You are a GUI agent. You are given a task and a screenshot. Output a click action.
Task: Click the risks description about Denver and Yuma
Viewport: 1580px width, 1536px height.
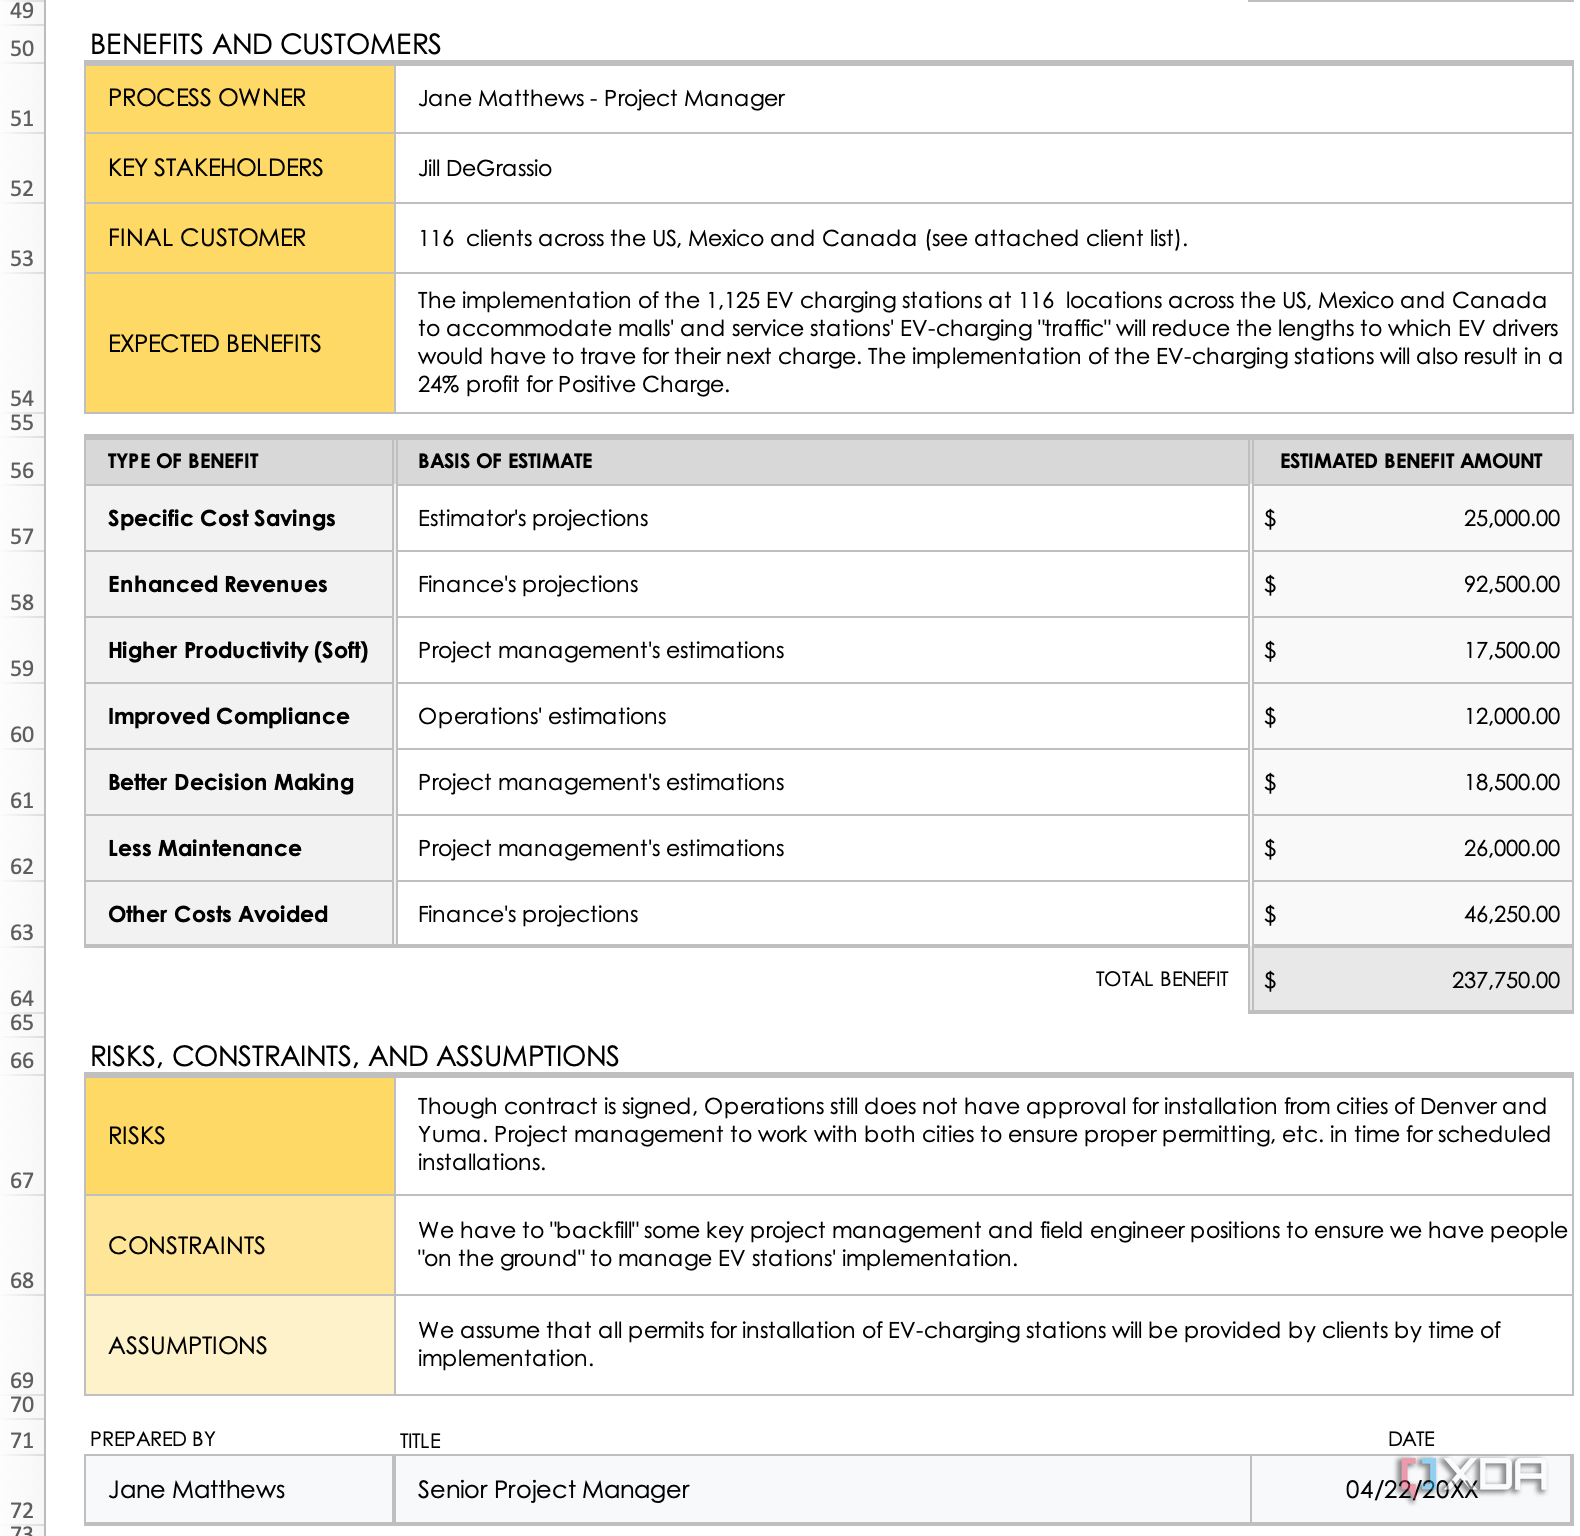pos(984,1135)
